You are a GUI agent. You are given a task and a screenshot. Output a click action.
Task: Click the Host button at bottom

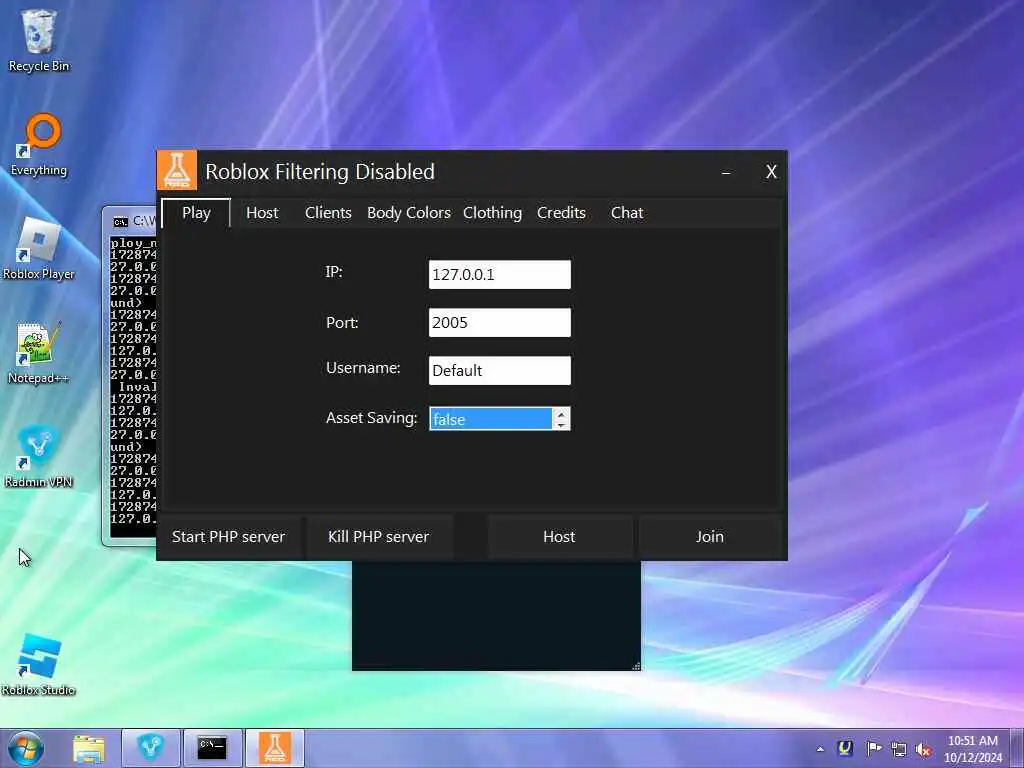point(559,537)
